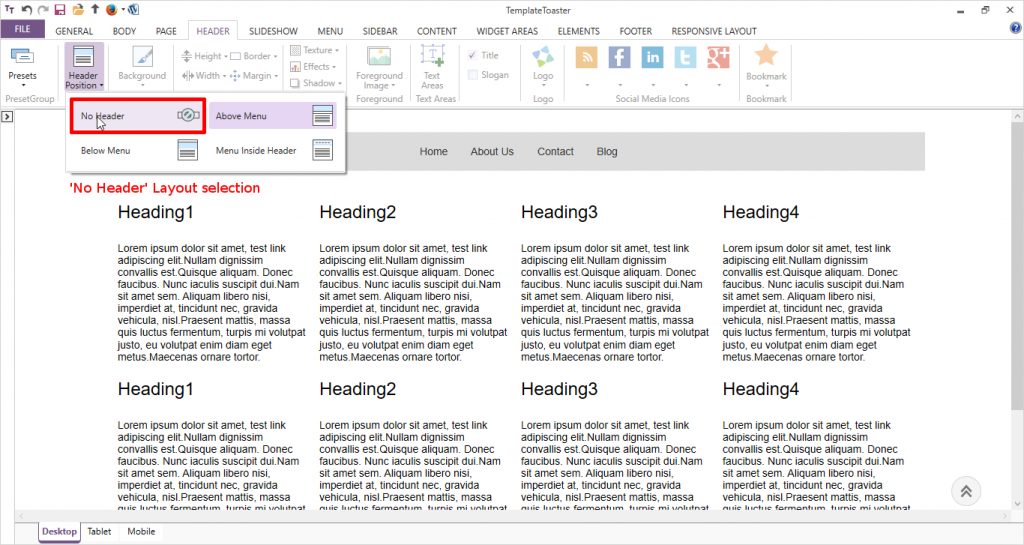This screenshot has width=1024, height=545.
Task: Toggle the Title checkbox
Action: click(473, 56)
